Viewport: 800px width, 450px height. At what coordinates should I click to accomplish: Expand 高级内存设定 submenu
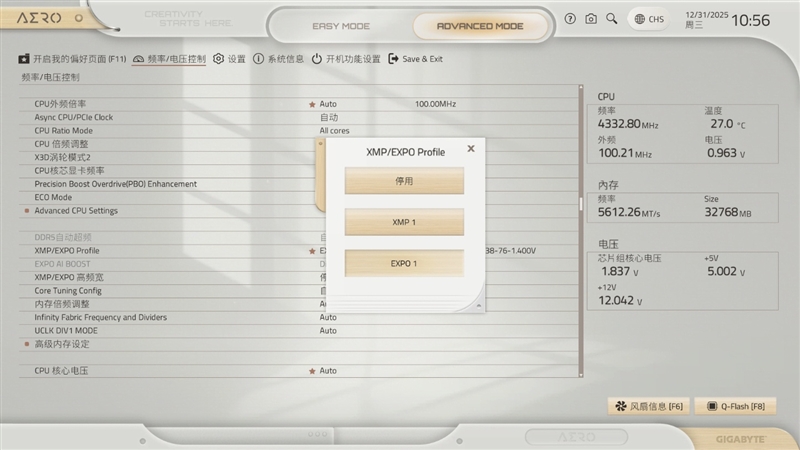click(62, 344)
